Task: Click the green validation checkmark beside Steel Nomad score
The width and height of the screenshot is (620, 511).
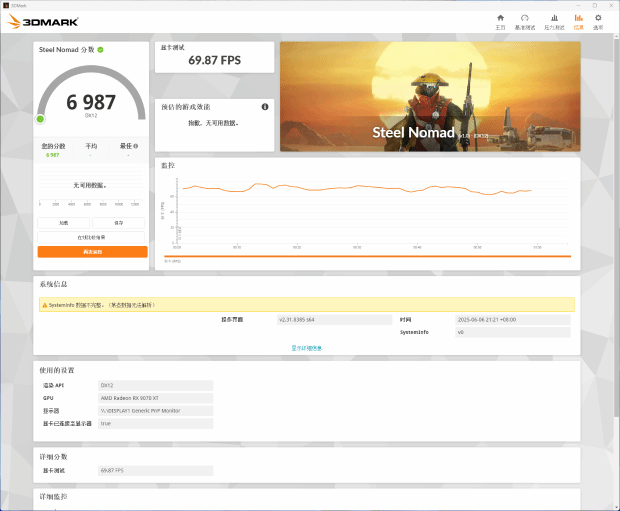Action: [100, 50]
